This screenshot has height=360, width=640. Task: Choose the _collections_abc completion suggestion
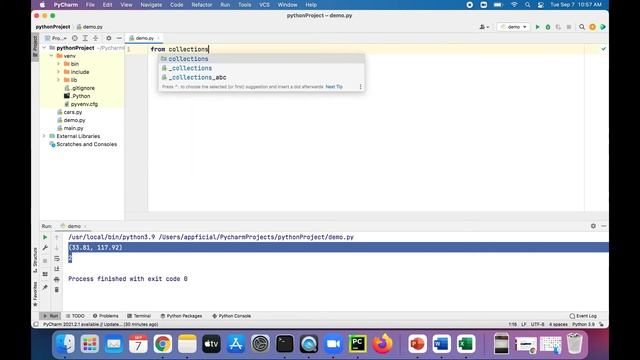261,77
